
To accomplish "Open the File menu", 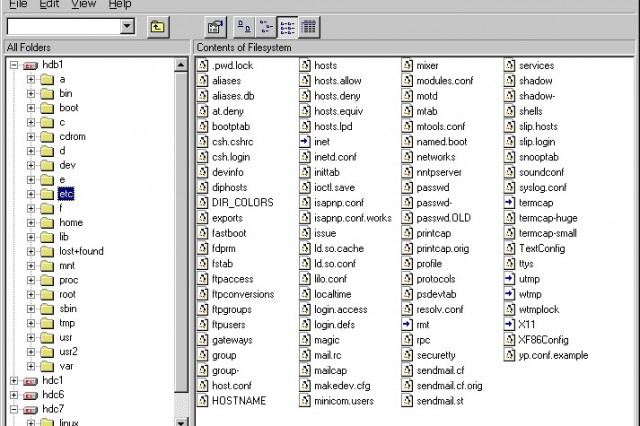I will (x=18, y=5).
